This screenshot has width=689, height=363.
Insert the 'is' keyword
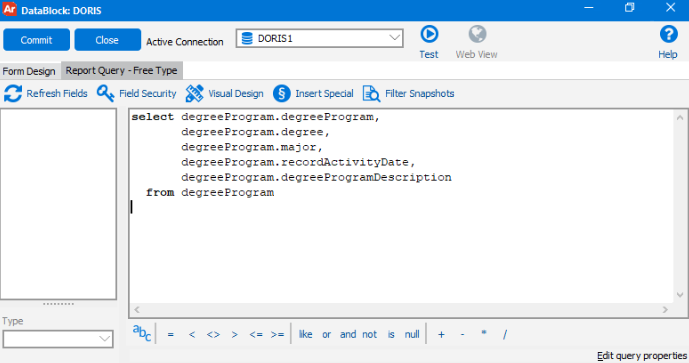(391, 334)
